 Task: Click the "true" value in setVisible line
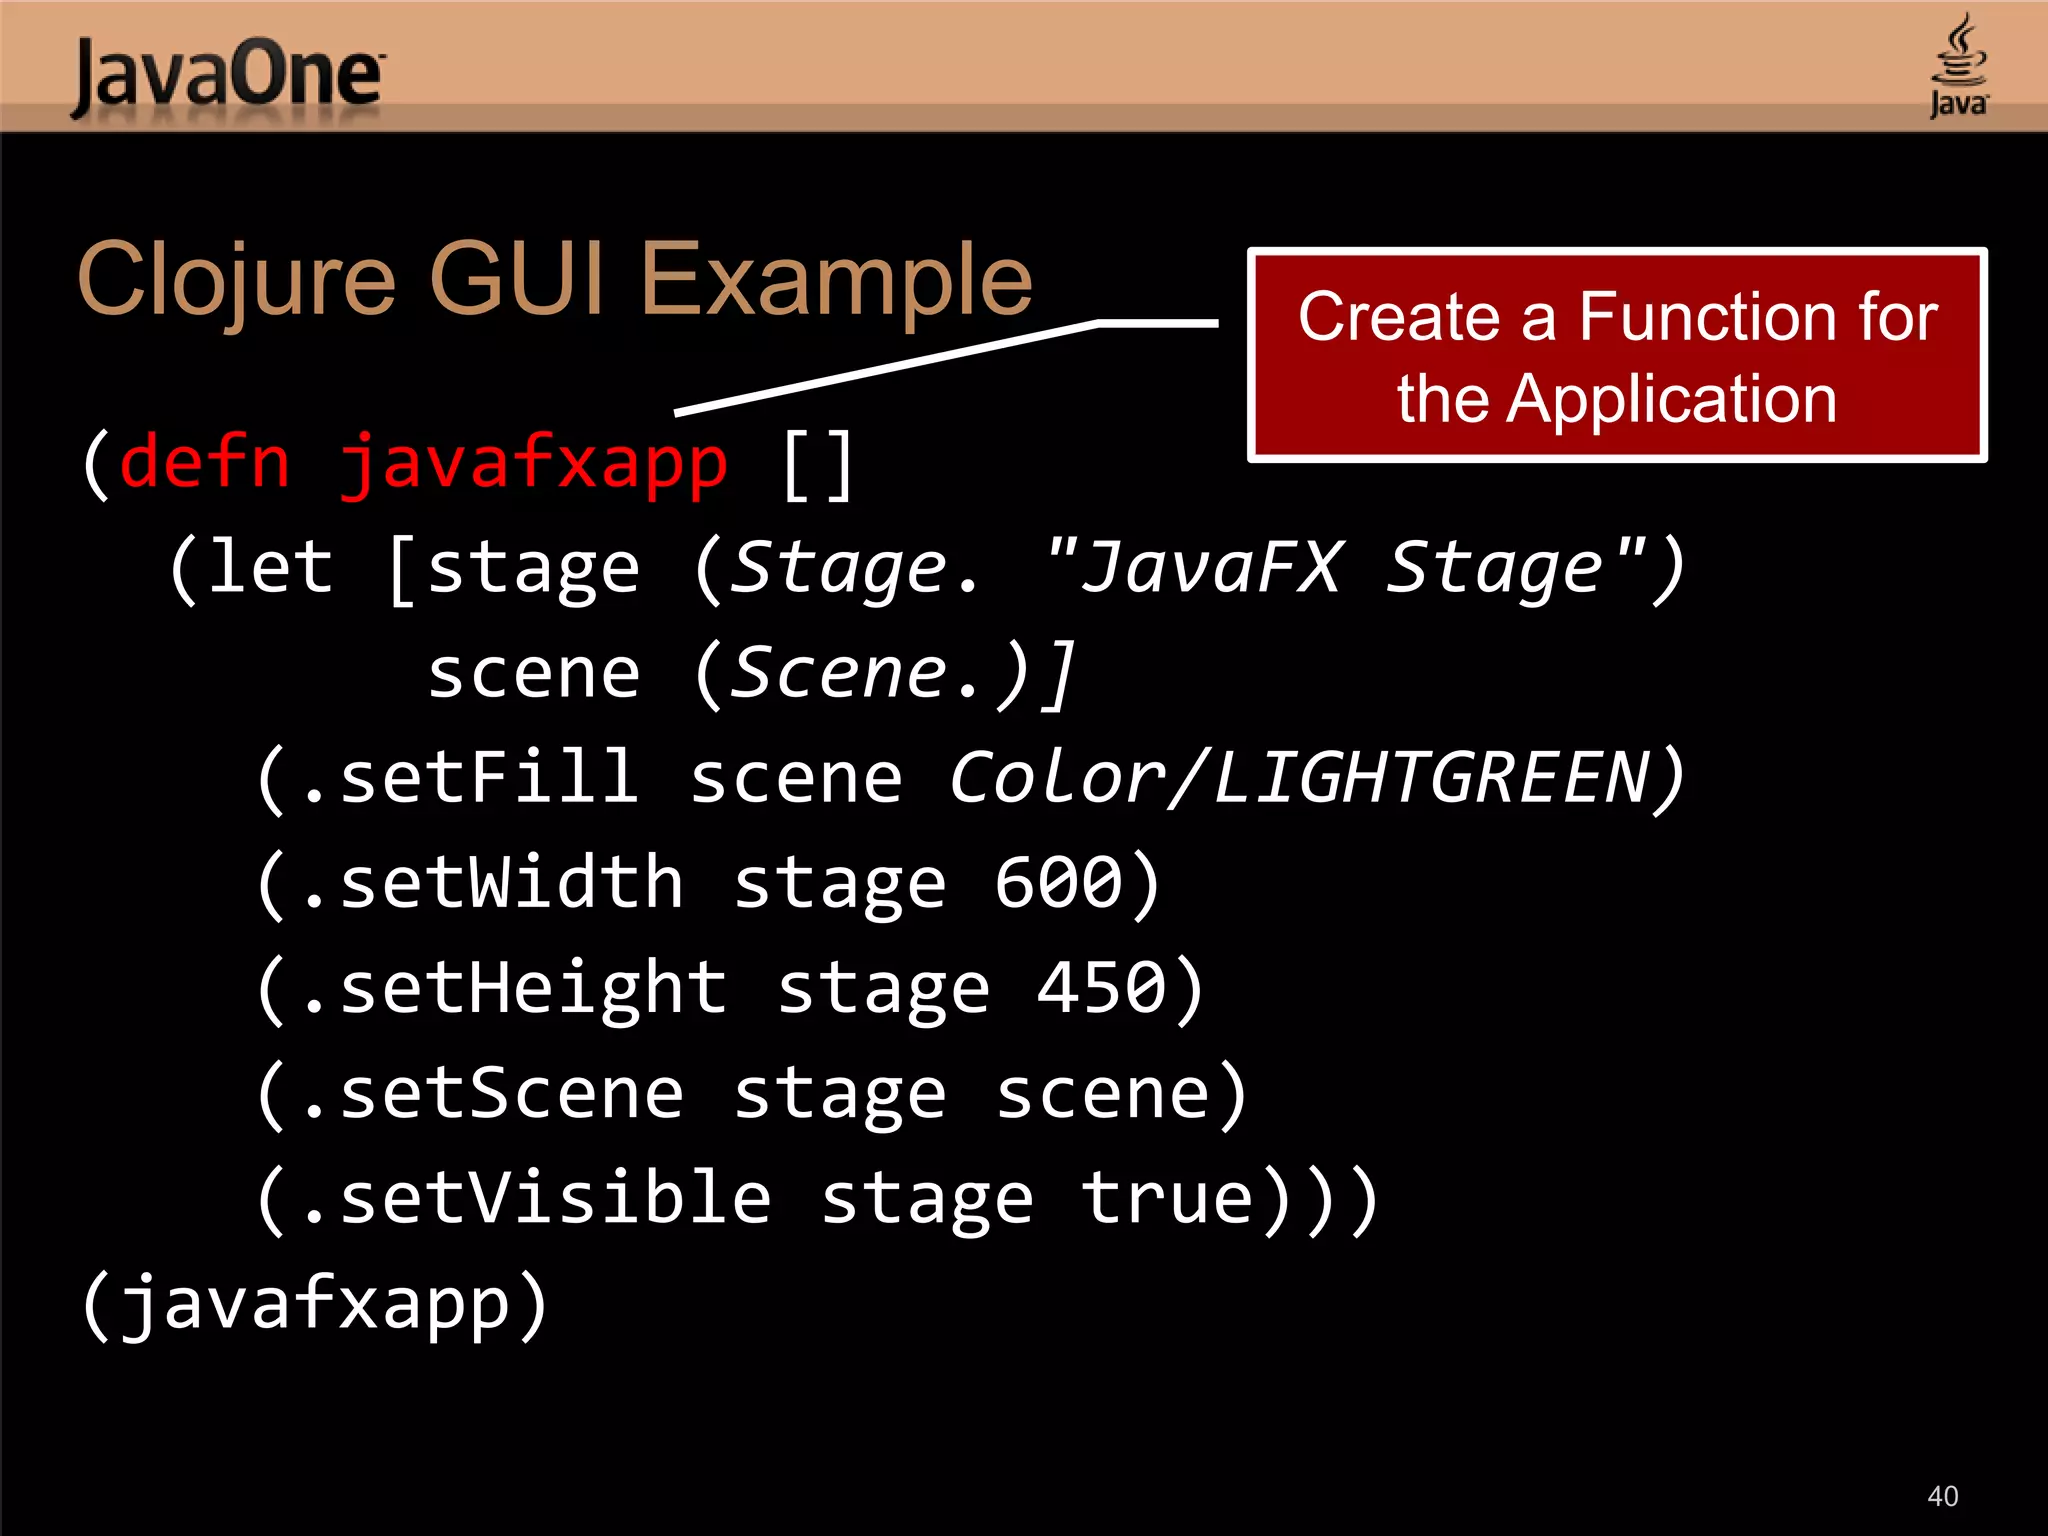point(1168,1199)
